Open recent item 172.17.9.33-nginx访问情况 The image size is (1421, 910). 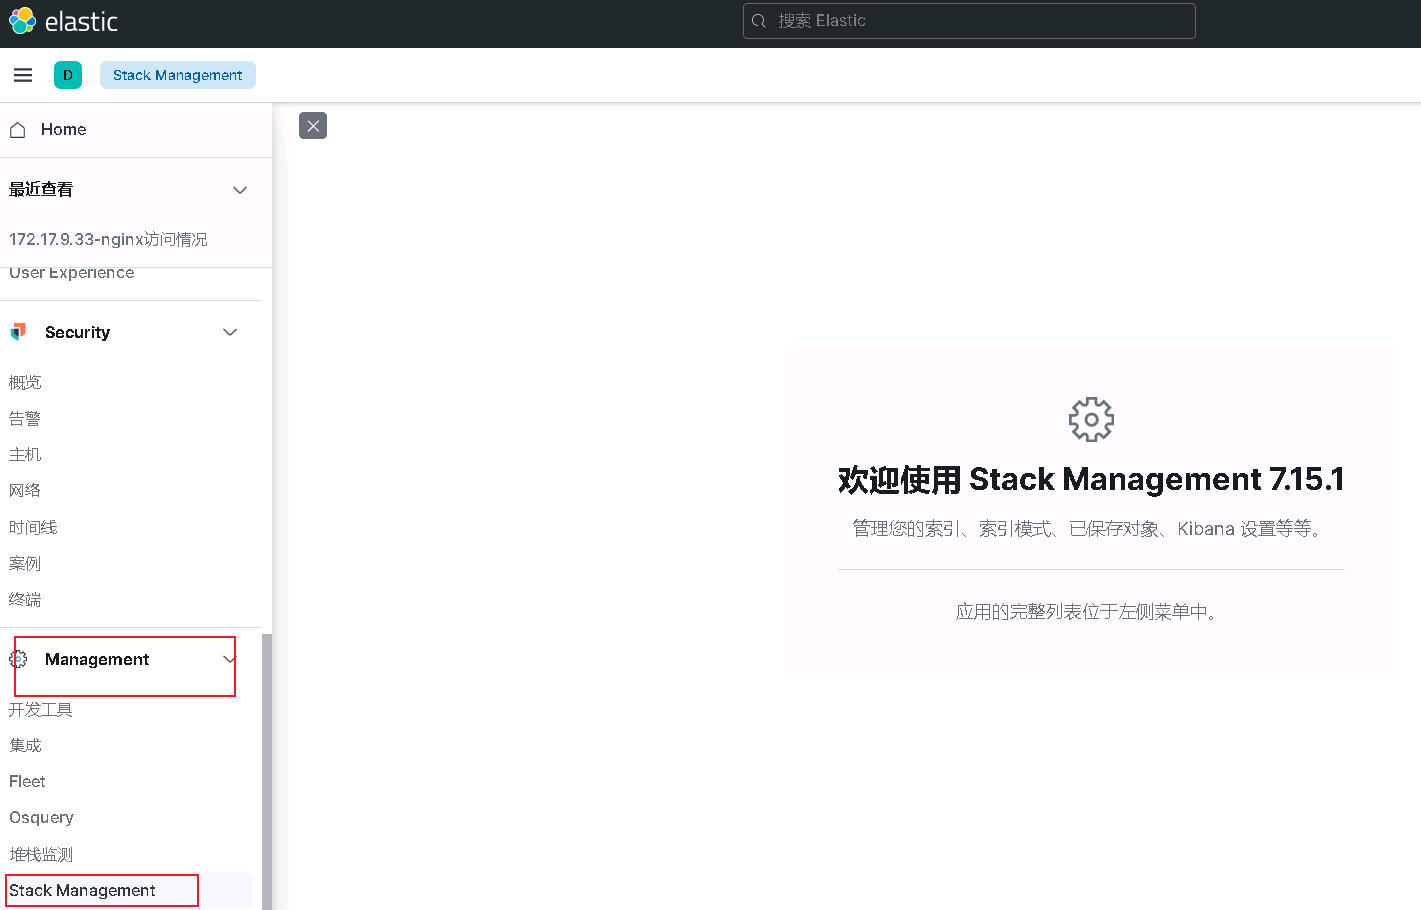108,240
